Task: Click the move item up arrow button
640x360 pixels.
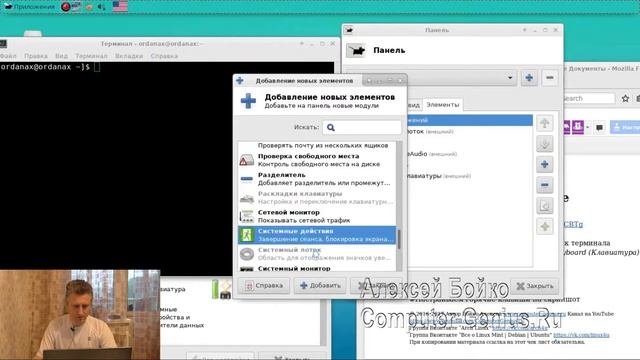Action: [x=544, y=123]
